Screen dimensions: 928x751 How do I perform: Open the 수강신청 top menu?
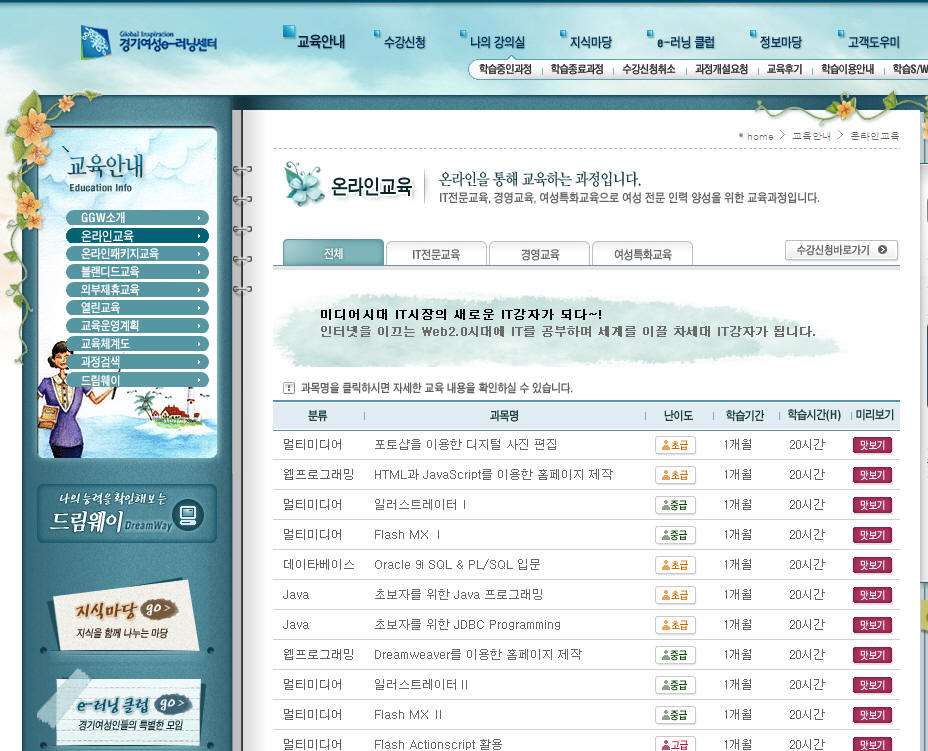coord(404,42)
